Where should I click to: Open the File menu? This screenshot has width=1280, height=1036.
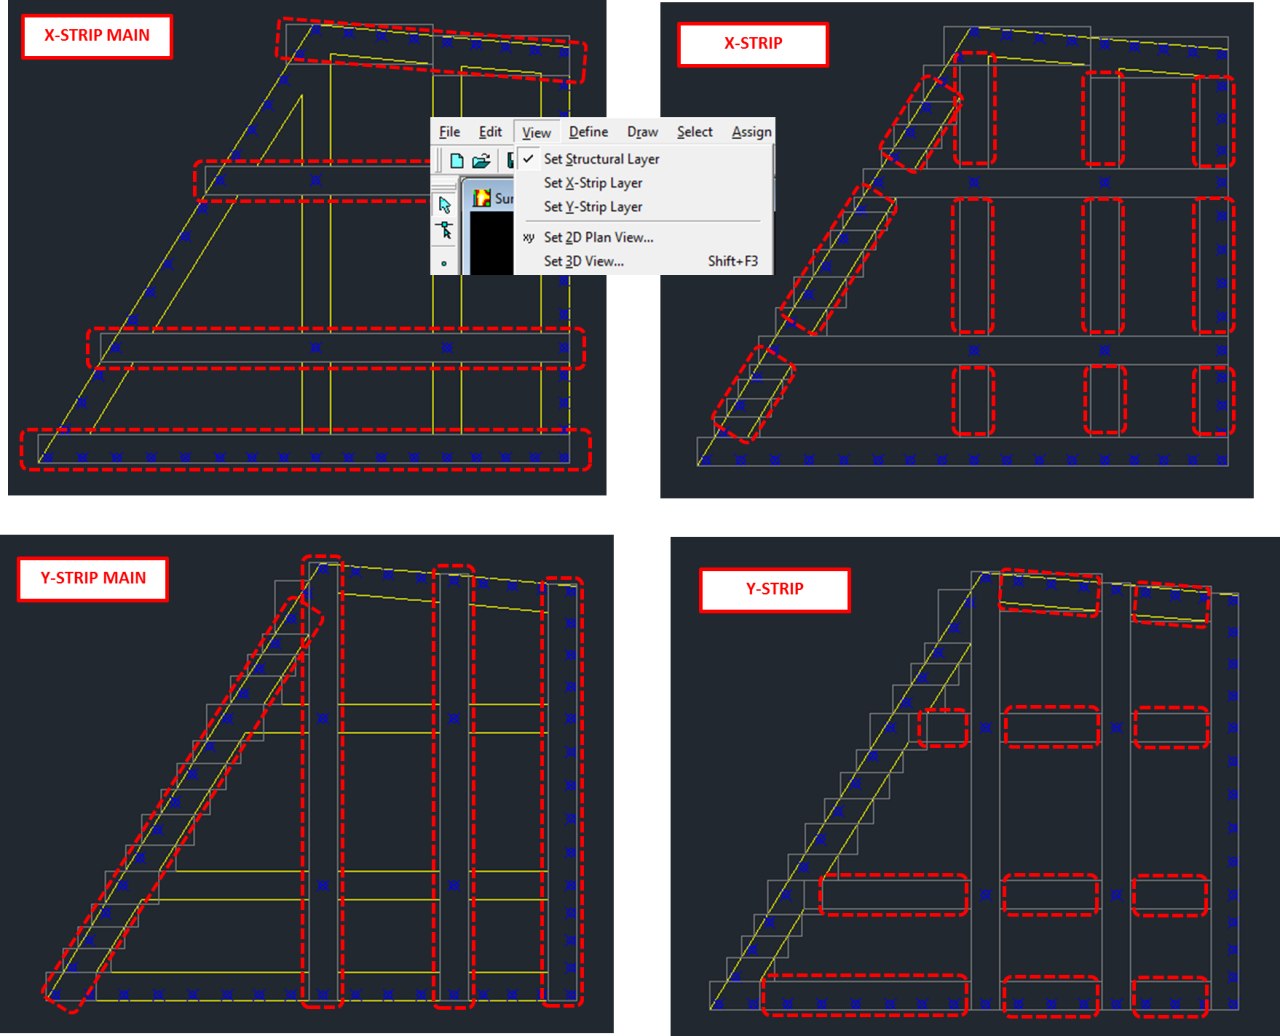pyautogui.click(x=450, y=132)
